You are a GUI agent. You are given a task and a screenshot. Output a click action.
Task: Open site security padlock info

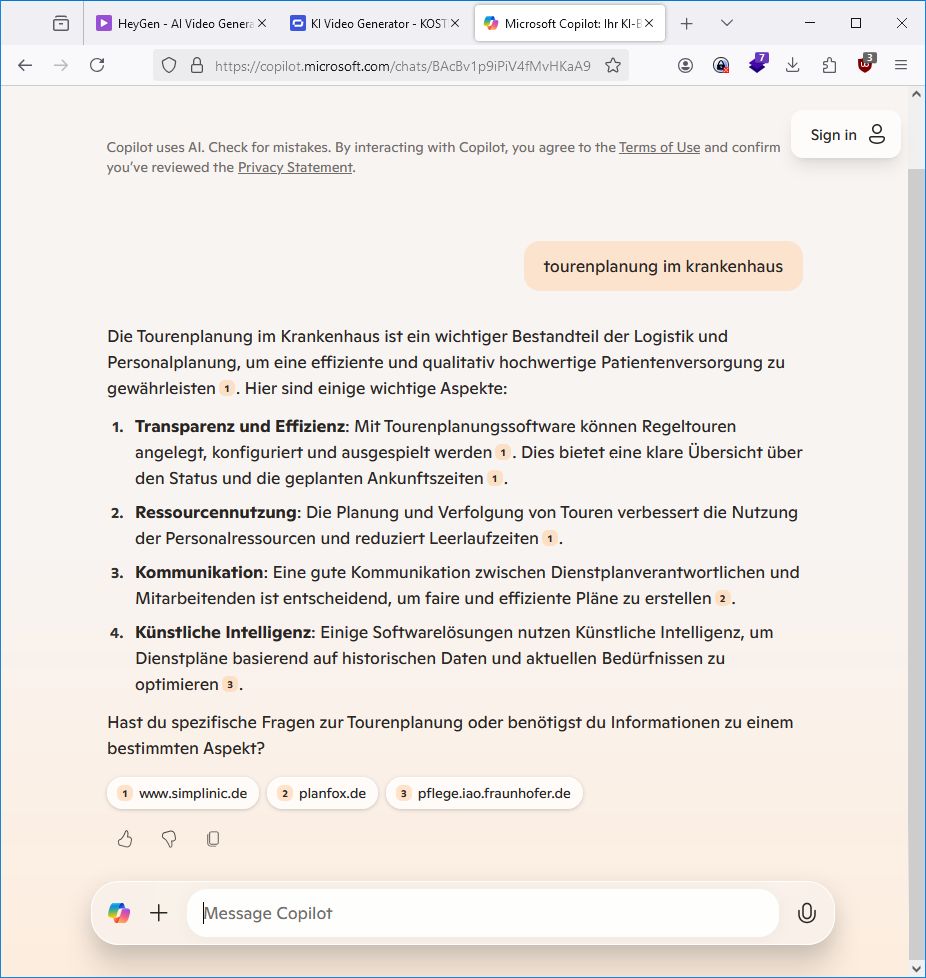(197, 65)
